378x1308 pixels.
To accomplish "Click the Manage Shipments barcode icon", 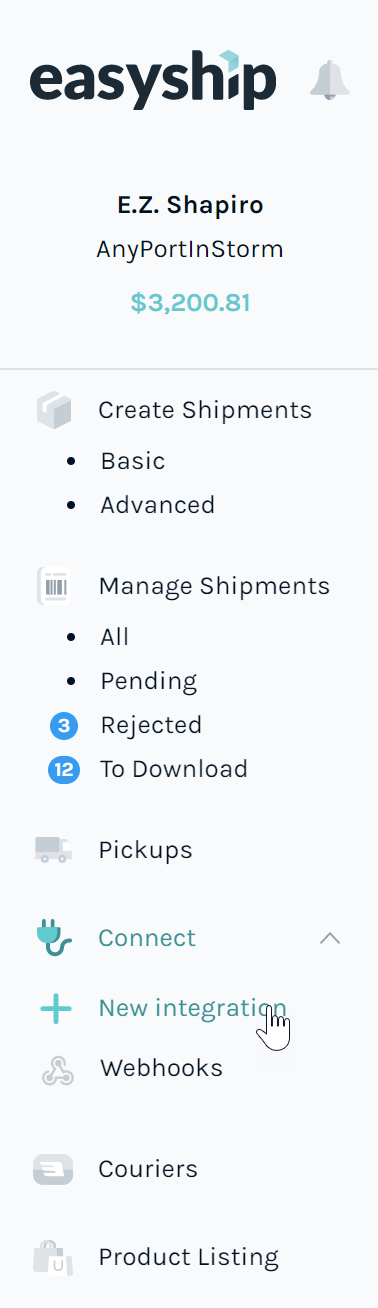I will 54,586.
